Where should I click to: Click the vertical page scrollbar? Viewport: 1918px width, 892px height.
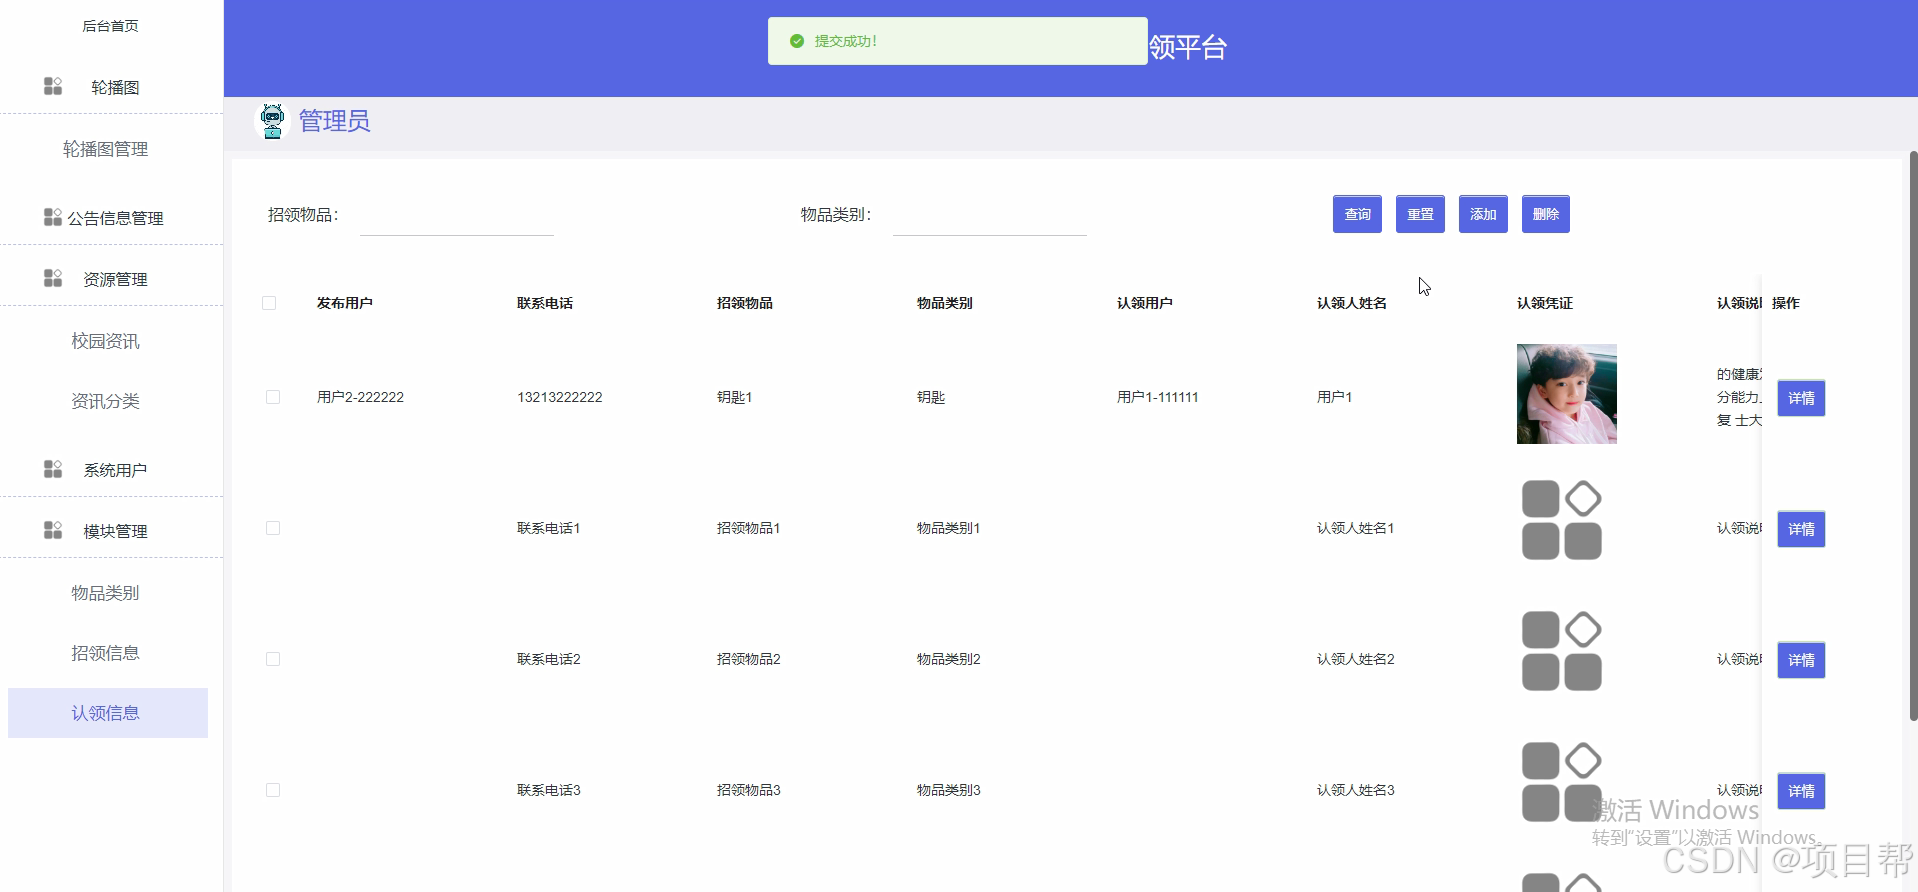click(1913, 435)
